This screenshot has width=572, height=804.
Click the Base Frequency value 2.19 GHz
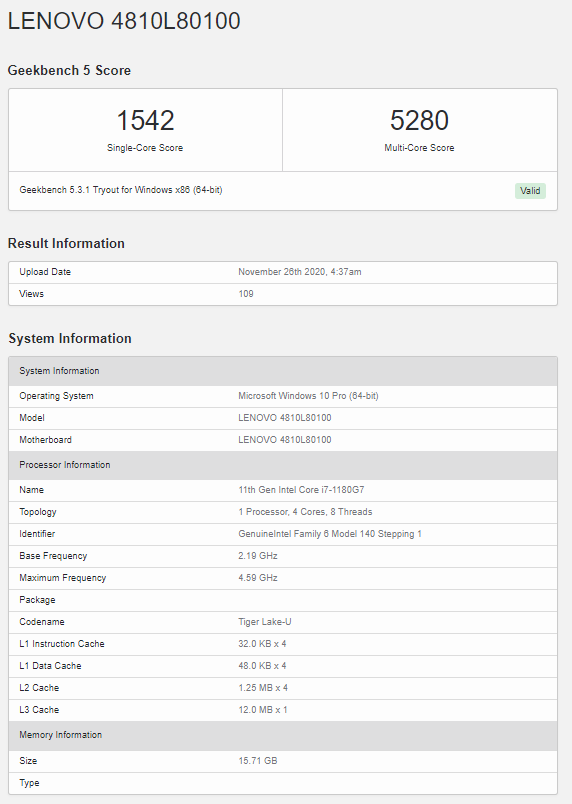click(258, 556)
